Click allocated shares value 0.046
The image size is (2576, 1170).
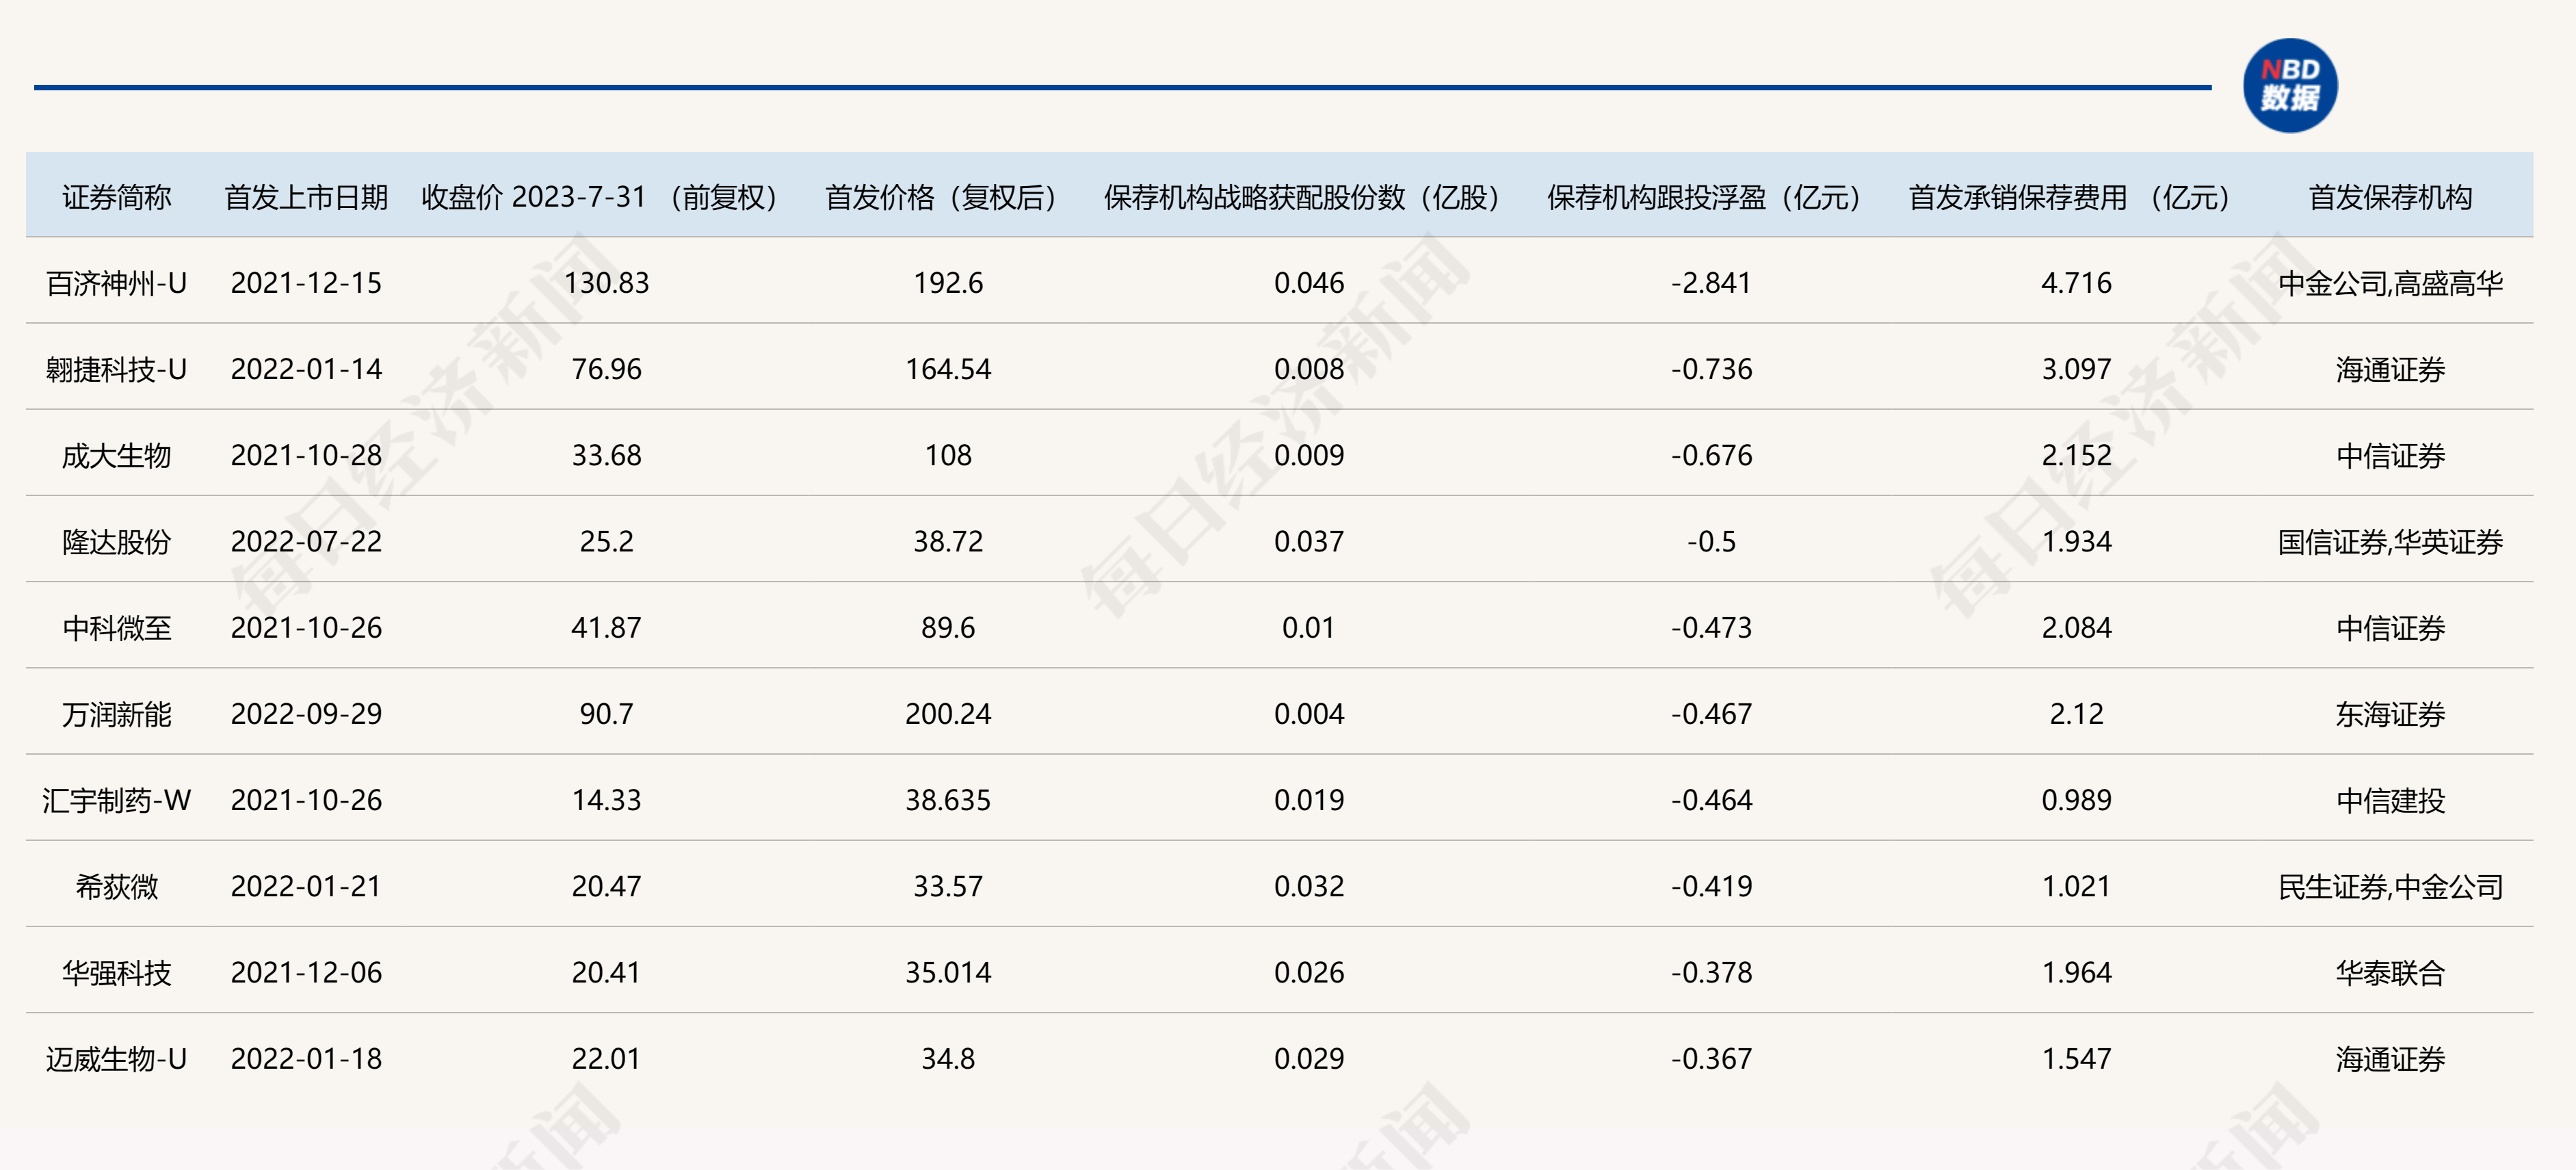click(x=1309, y=283)
